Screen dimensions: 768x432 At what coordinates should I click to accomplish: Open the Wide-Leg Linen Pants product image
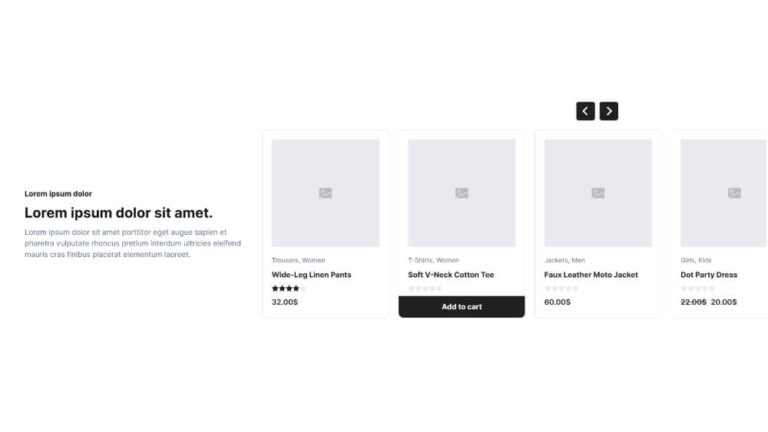tap(325, 193)
